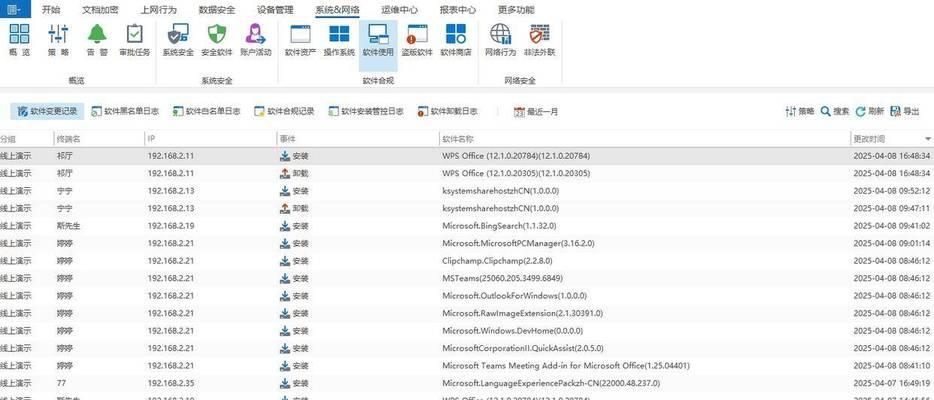Select the 软件变更记录 log view

(48, 111)
